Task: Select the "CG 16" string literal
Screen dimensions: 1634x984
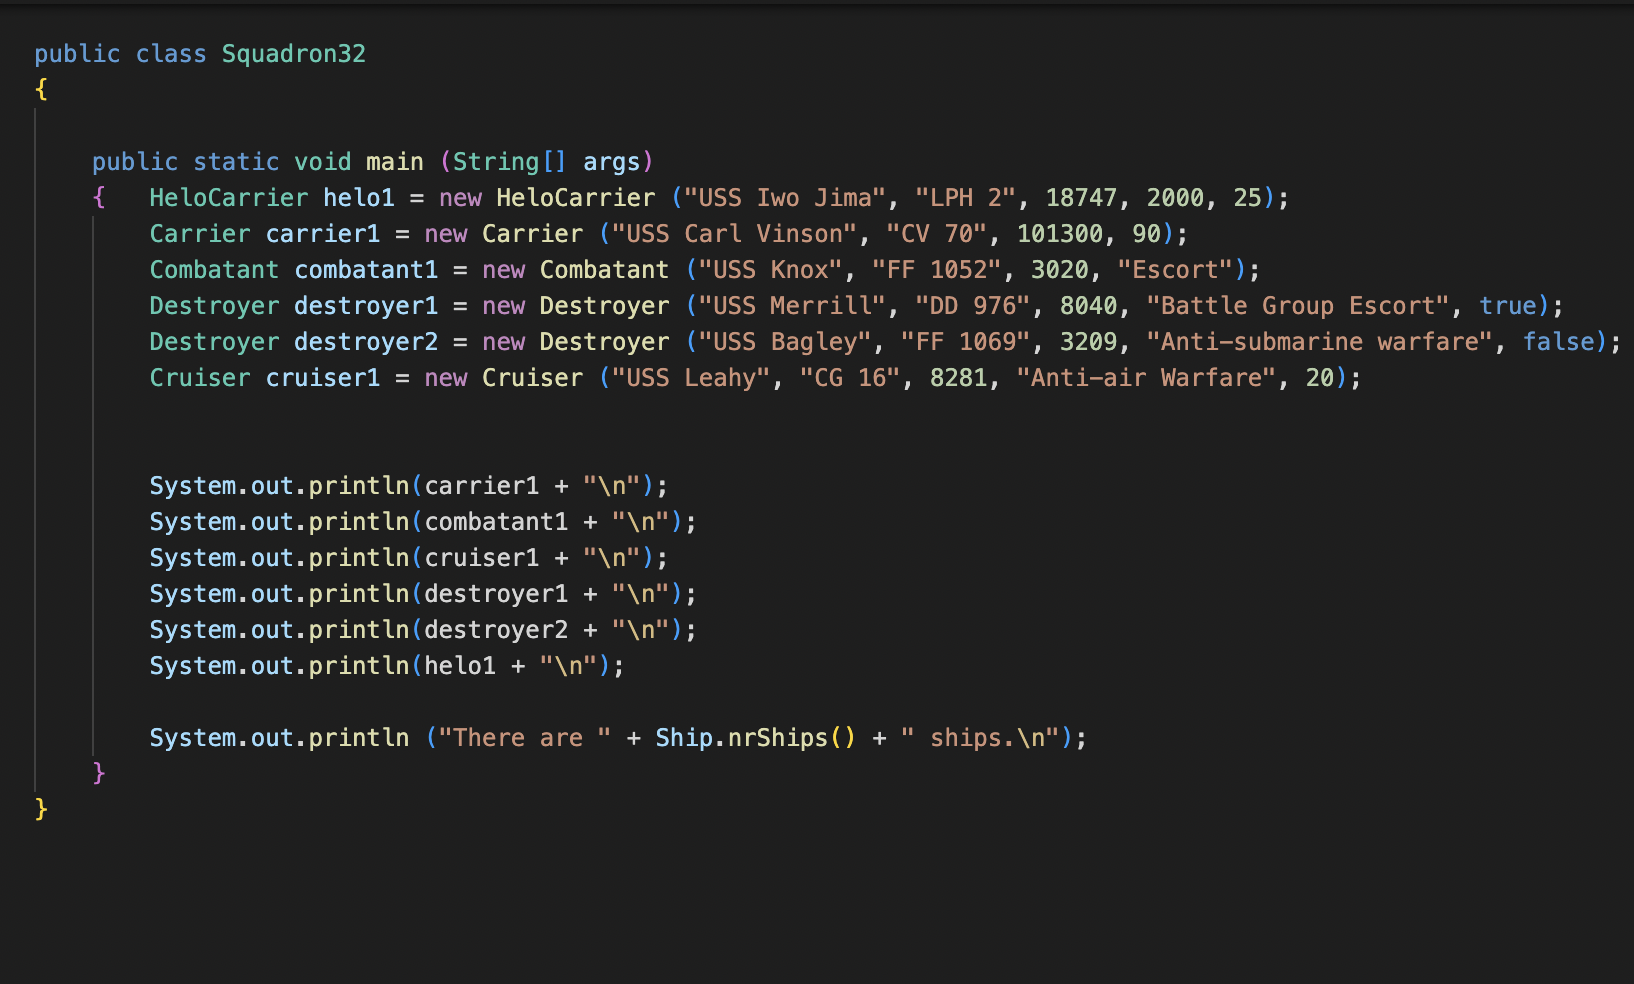Action: tap(850, 378)
